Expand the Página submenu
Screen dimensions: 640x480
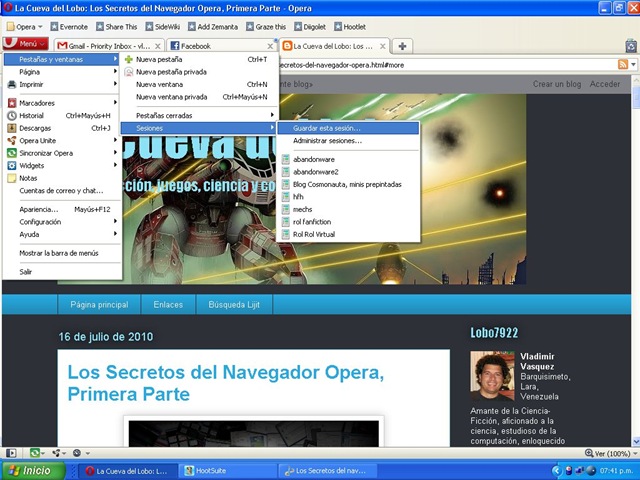tap(61, 72)
